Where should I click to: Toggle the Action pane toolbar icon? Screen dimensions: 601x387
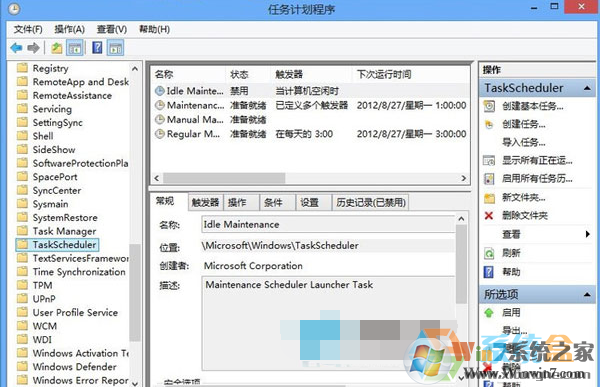[x=115, y=48]
